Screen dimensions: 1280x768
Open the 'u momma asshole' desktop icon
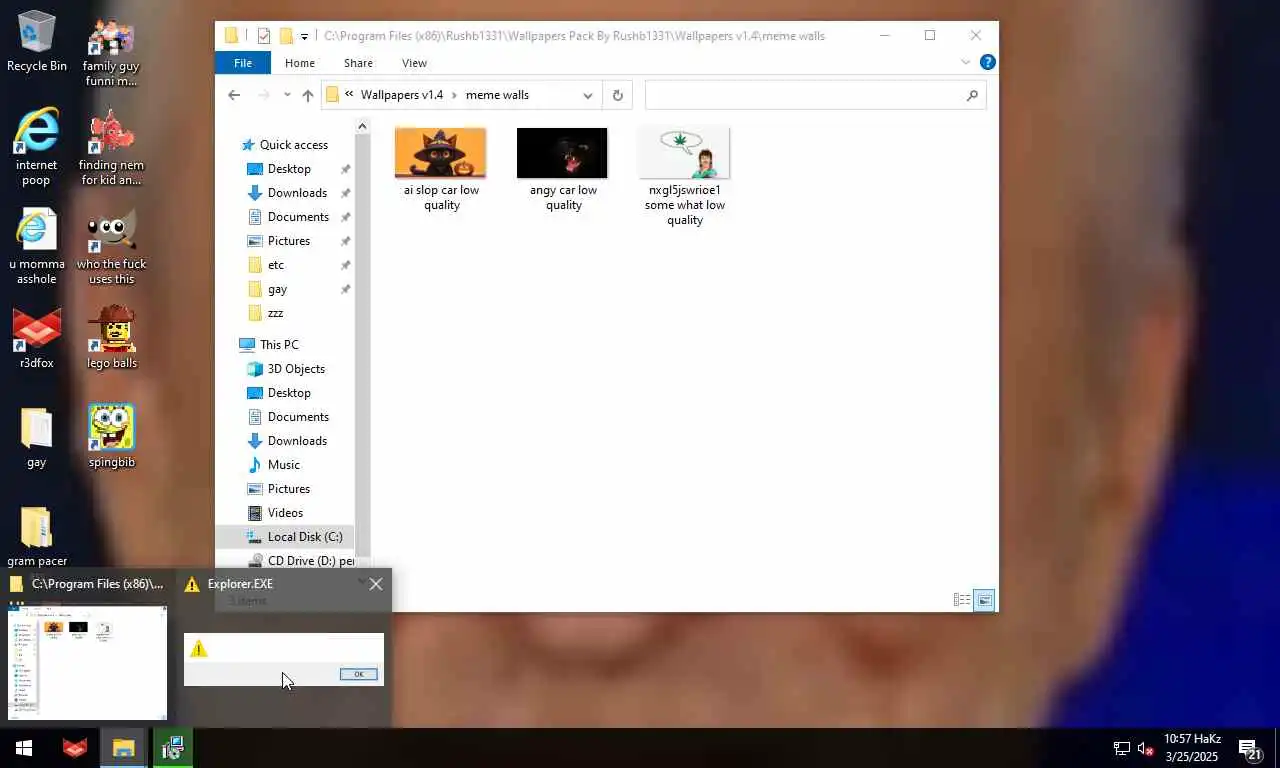tap(36, 246)
